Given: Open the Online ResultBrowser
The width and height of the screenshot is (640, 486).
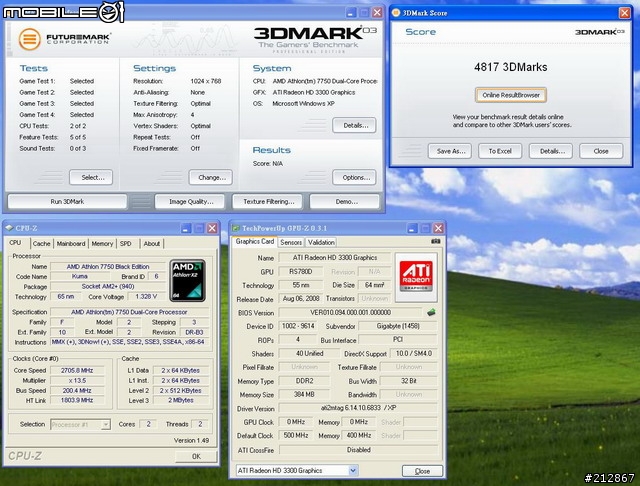Looking at the screenshot, I should (511, 95).
